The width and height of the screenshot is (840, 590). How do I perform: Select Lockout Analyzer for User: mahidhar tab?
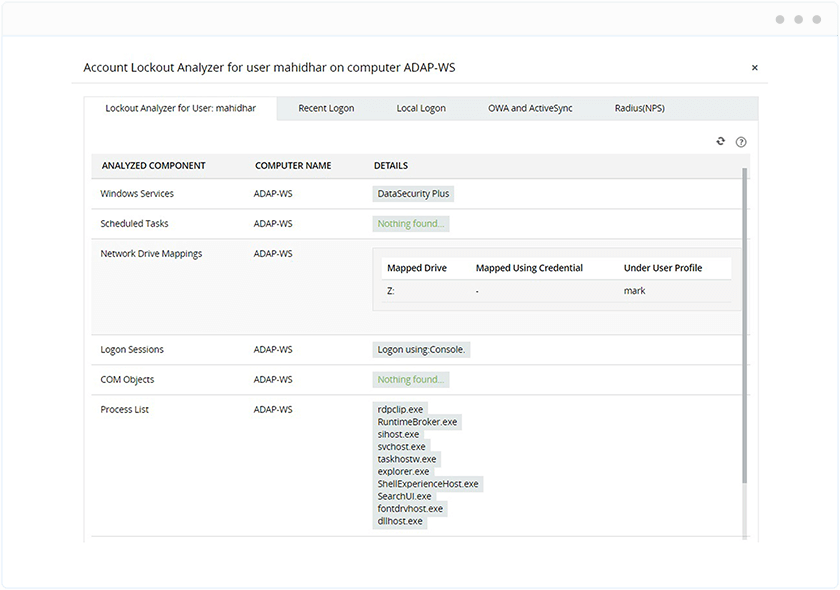pos(181,108)
